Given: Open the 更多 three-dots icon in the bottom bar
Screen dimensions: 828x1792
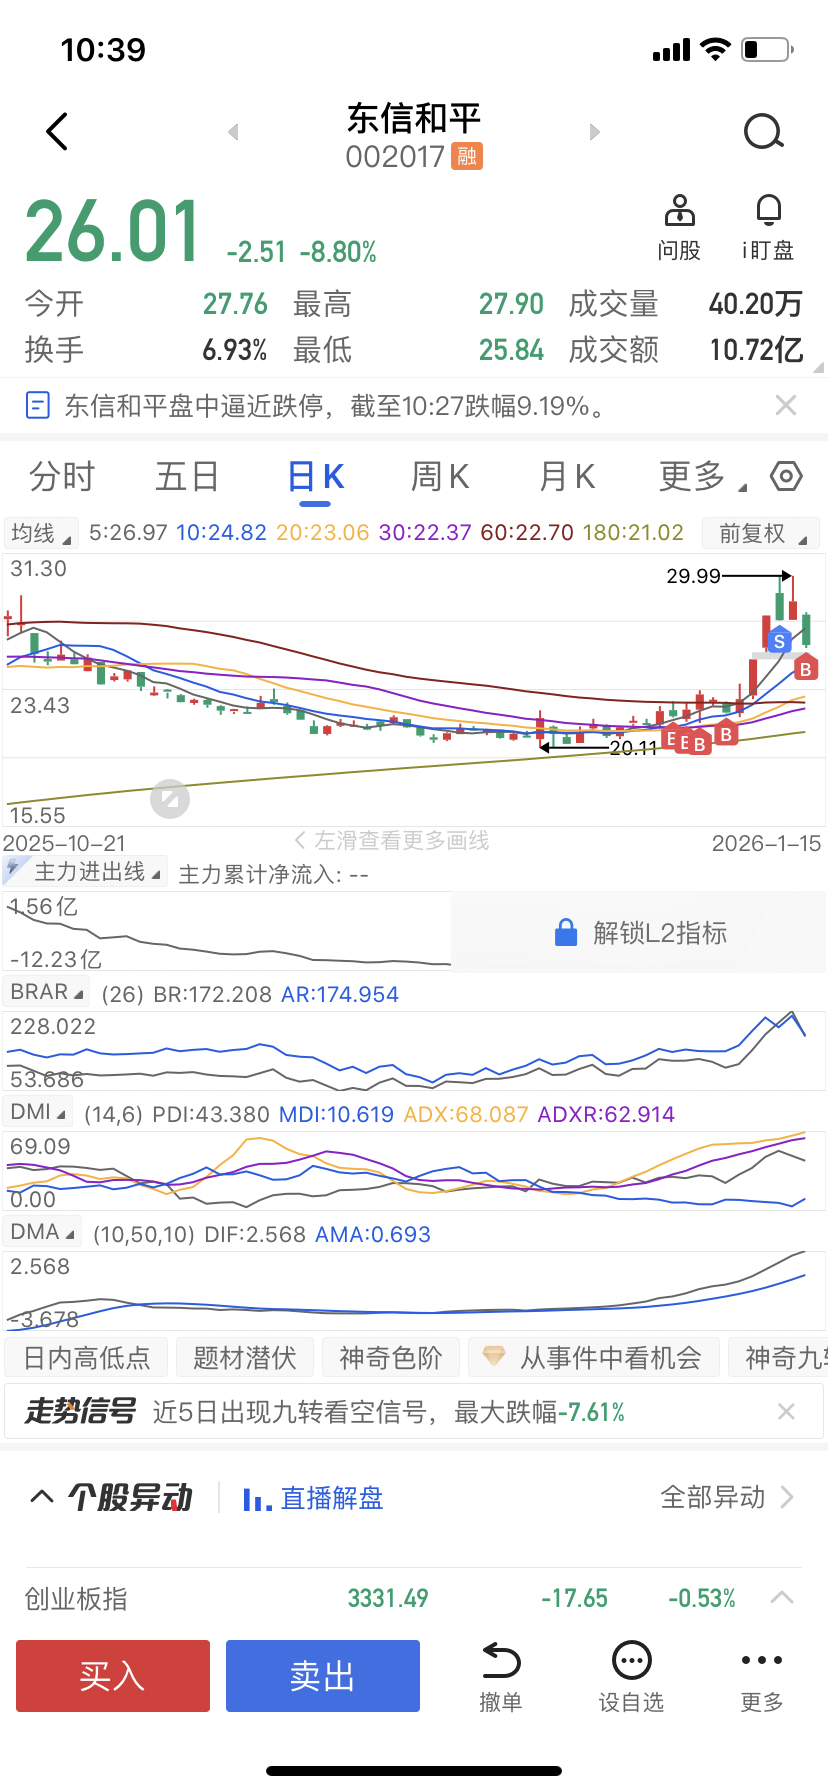Looking at the screenshot, I should (x=762, y=1660).
